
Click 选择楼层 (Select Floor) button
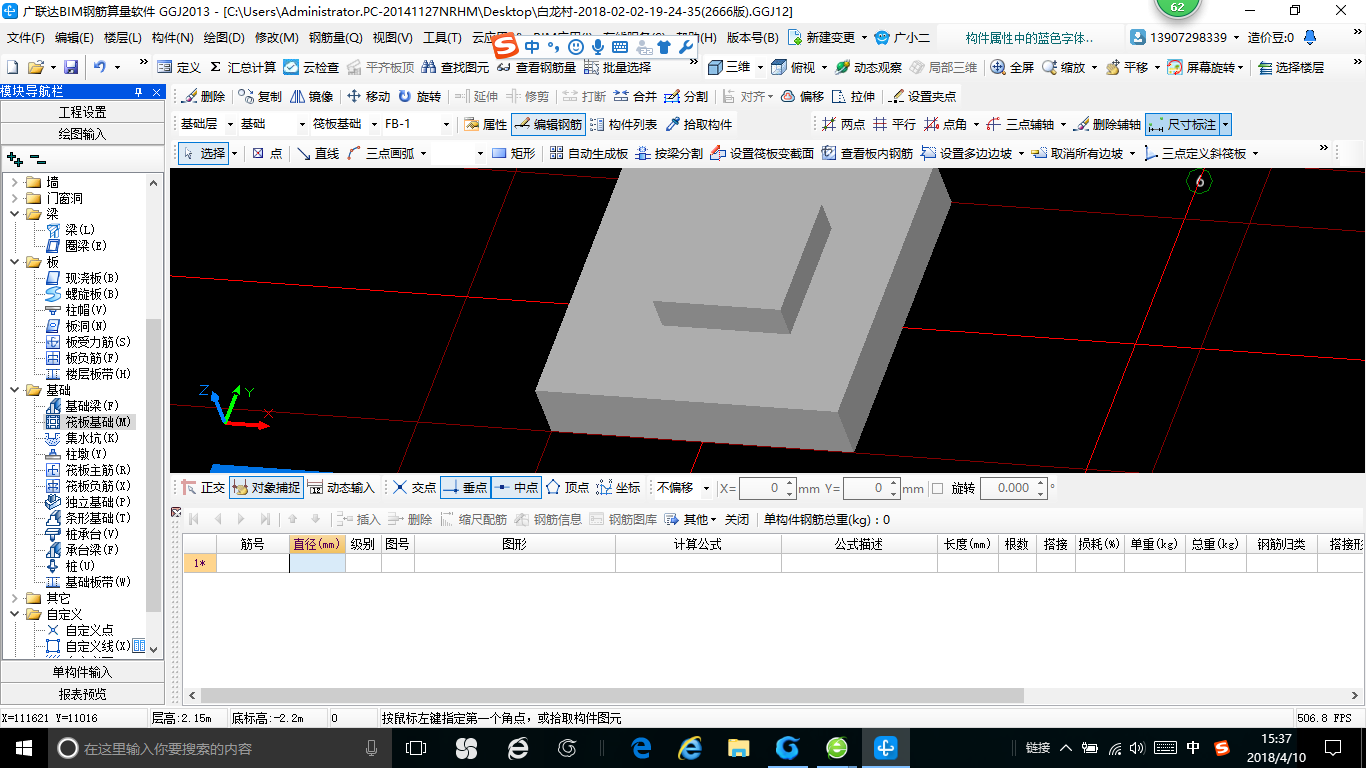(x=1291, y=67)
